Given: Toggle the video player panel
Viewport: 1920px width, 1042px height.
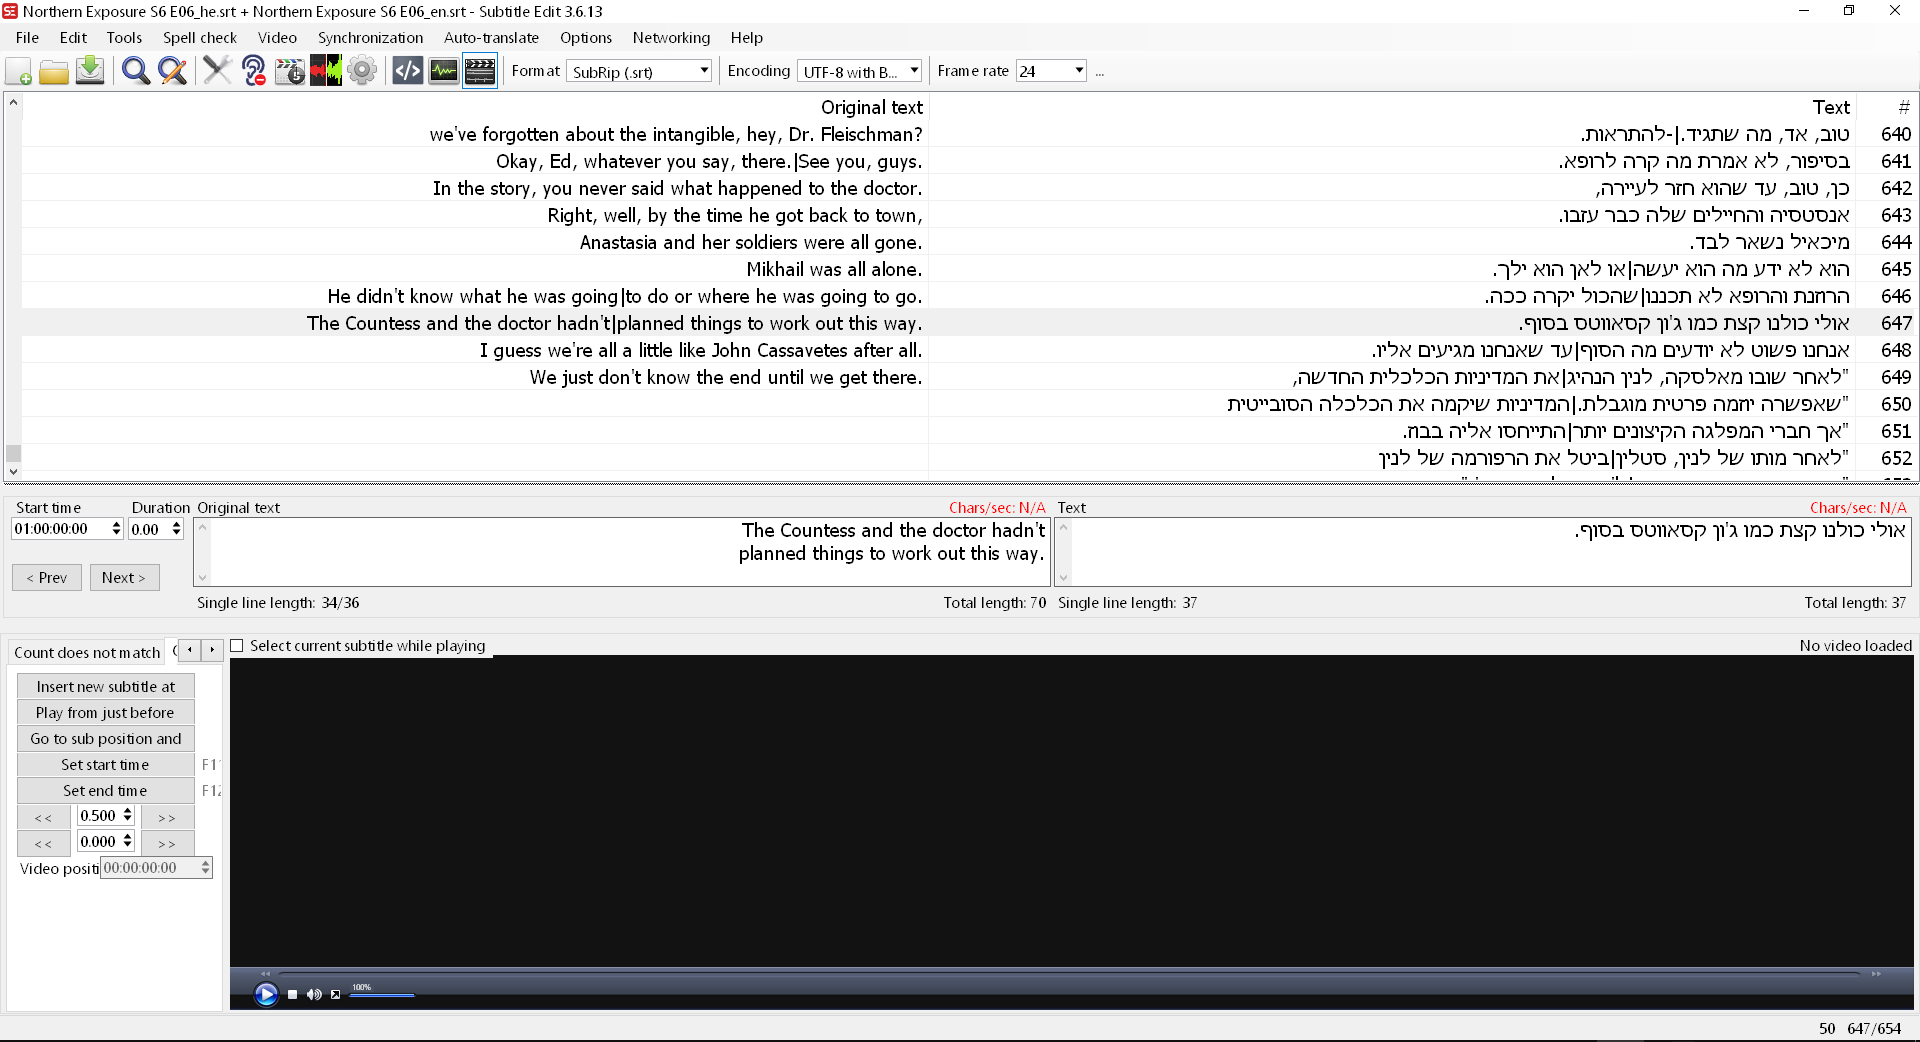Looking at the screenshot, I should 480,71.
